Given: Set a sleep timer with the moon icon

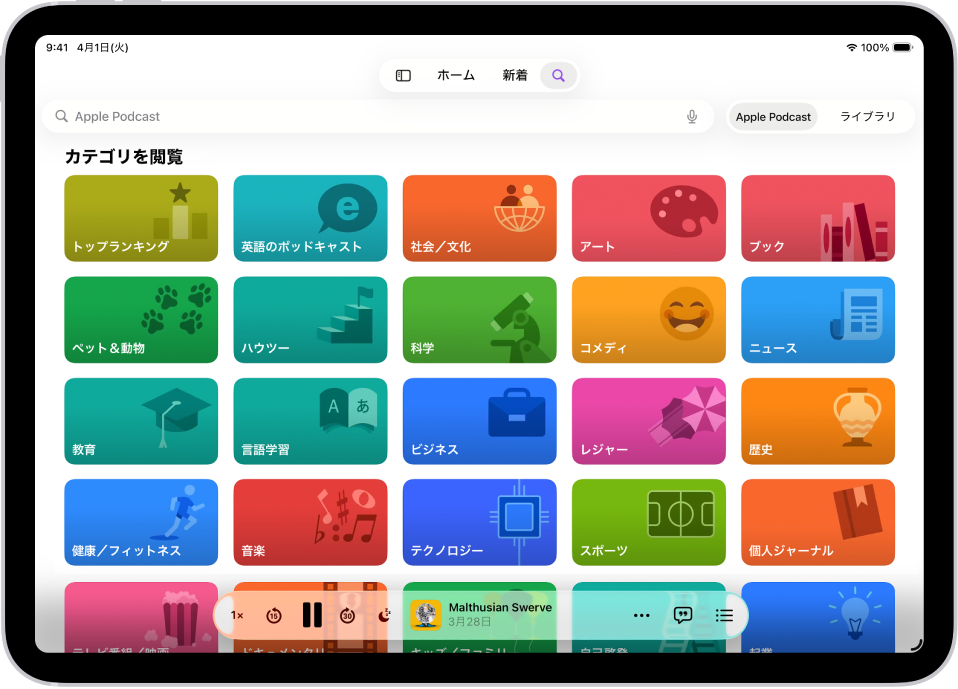Looking at the screenshot, I should 384,615.
